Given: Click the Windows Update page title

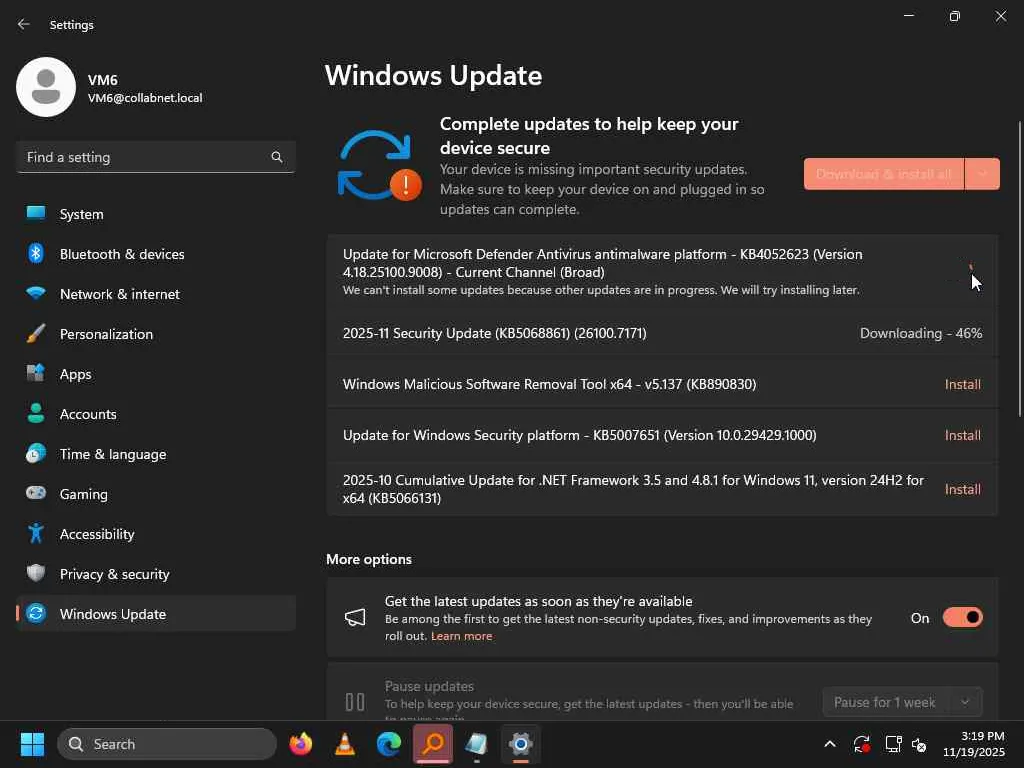Looking at the screenshot, I should tap(434, 76).
